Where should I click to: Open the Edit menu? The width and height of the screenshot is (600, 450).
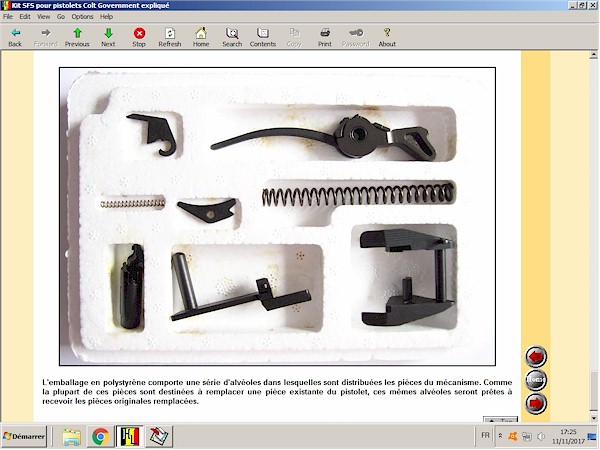pyautogui.click(x=25, y=16)
